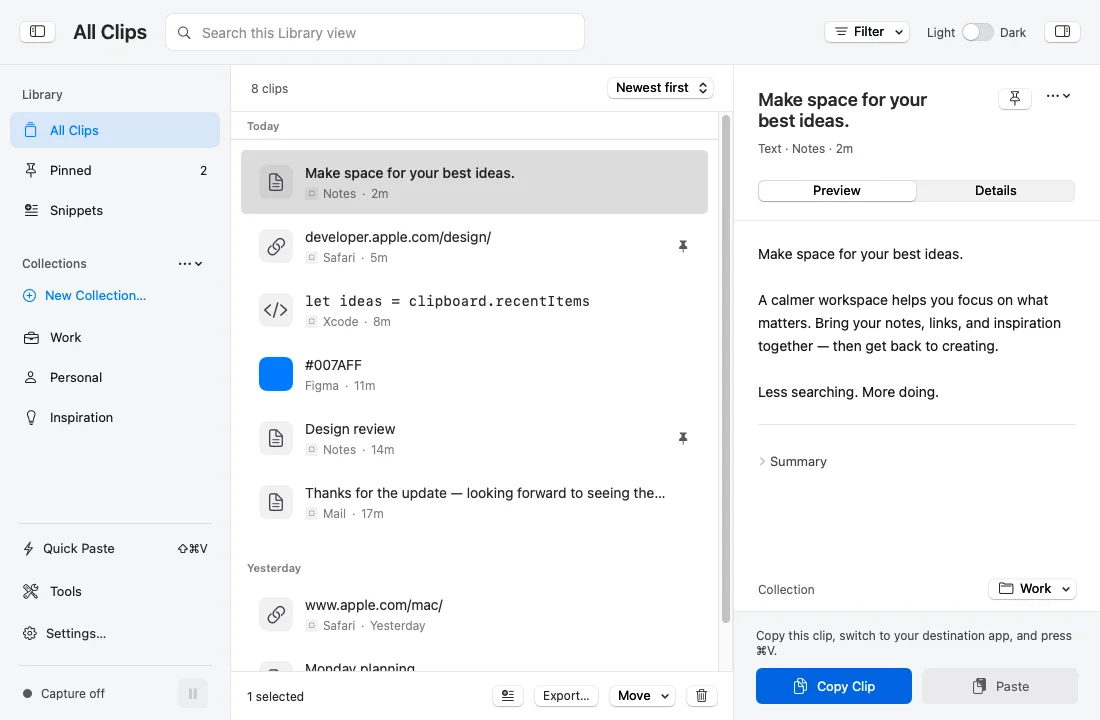This screenshot has width=1100, height=720.
Task: Select the 'Make space for your best ideas.' clip
Action: 474,182
